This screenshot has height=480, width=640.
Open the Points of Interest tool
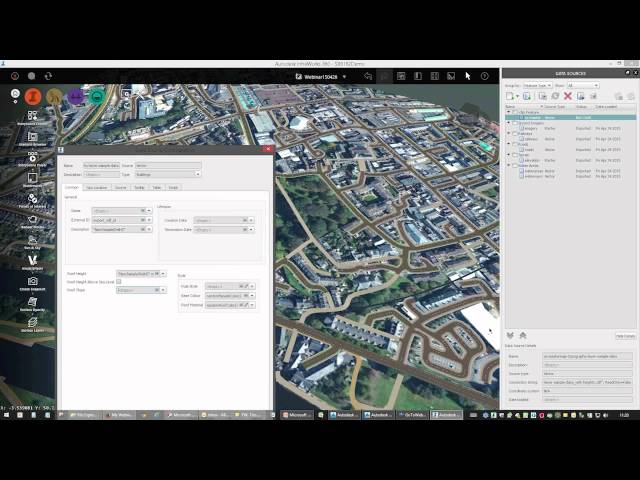click(x=32, y=198)
